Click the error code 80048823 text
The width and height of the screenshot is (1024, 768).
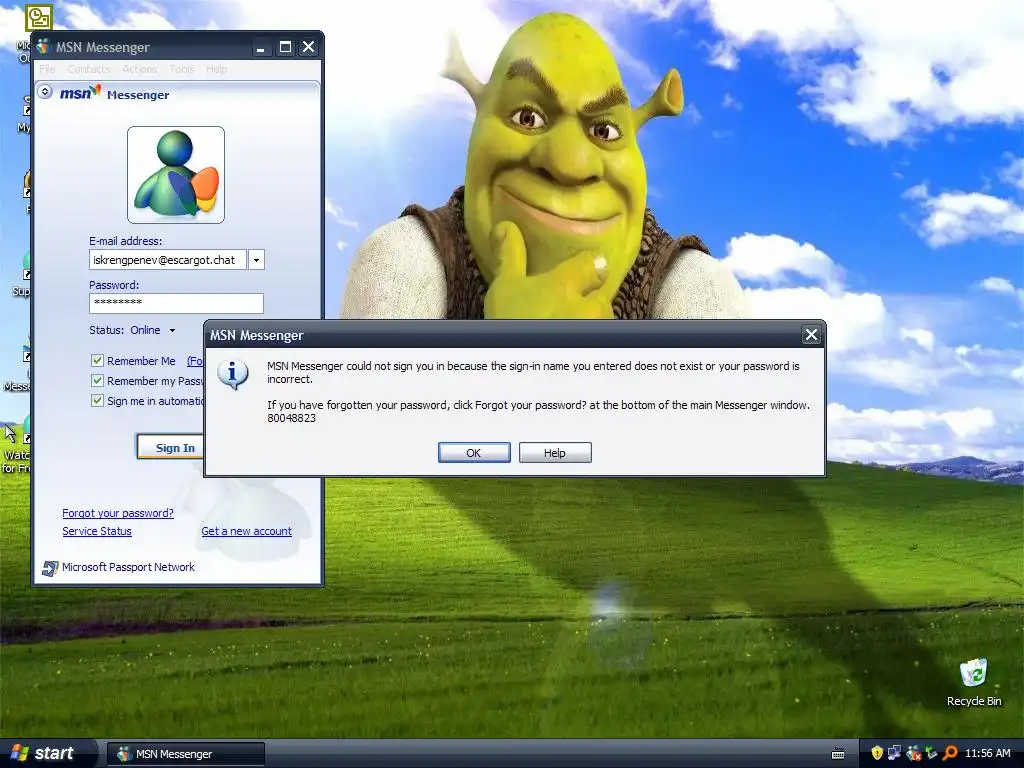pos(291,418)
